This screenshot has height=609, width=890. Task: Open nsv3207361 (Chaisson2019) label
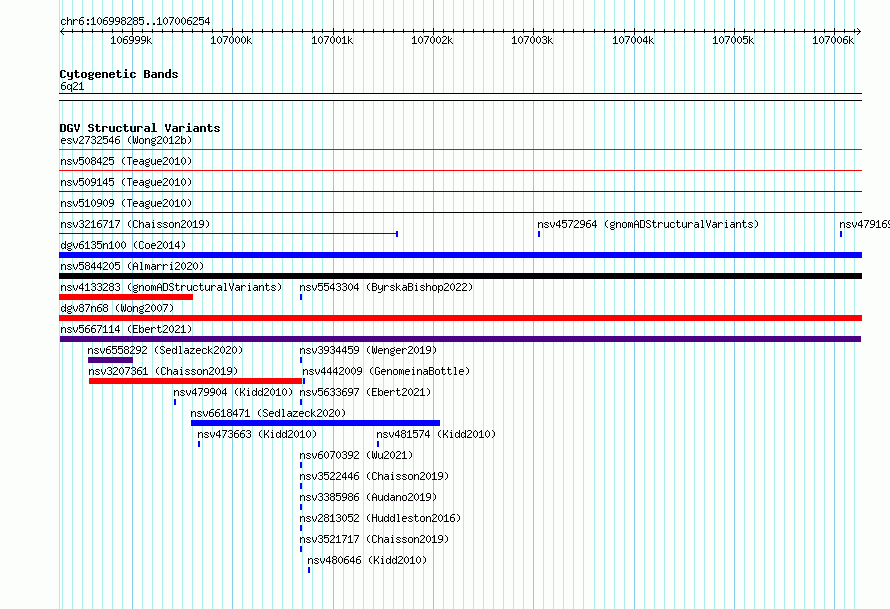(163, 371)
